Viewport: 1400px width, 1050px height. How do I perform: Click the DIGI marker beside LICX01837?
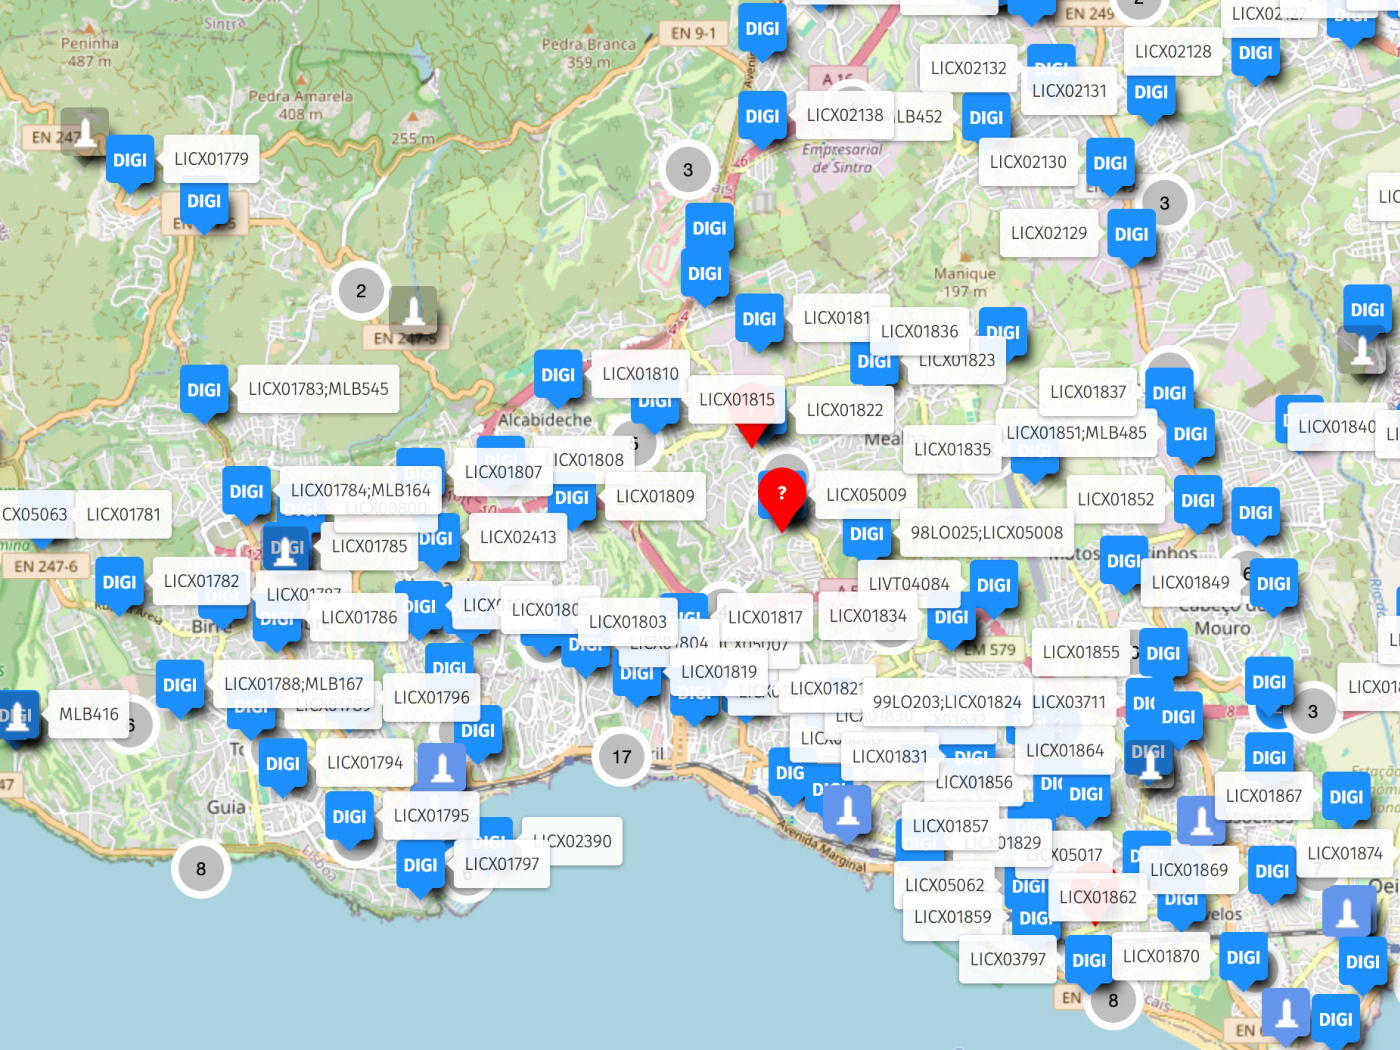[1168, 393]
